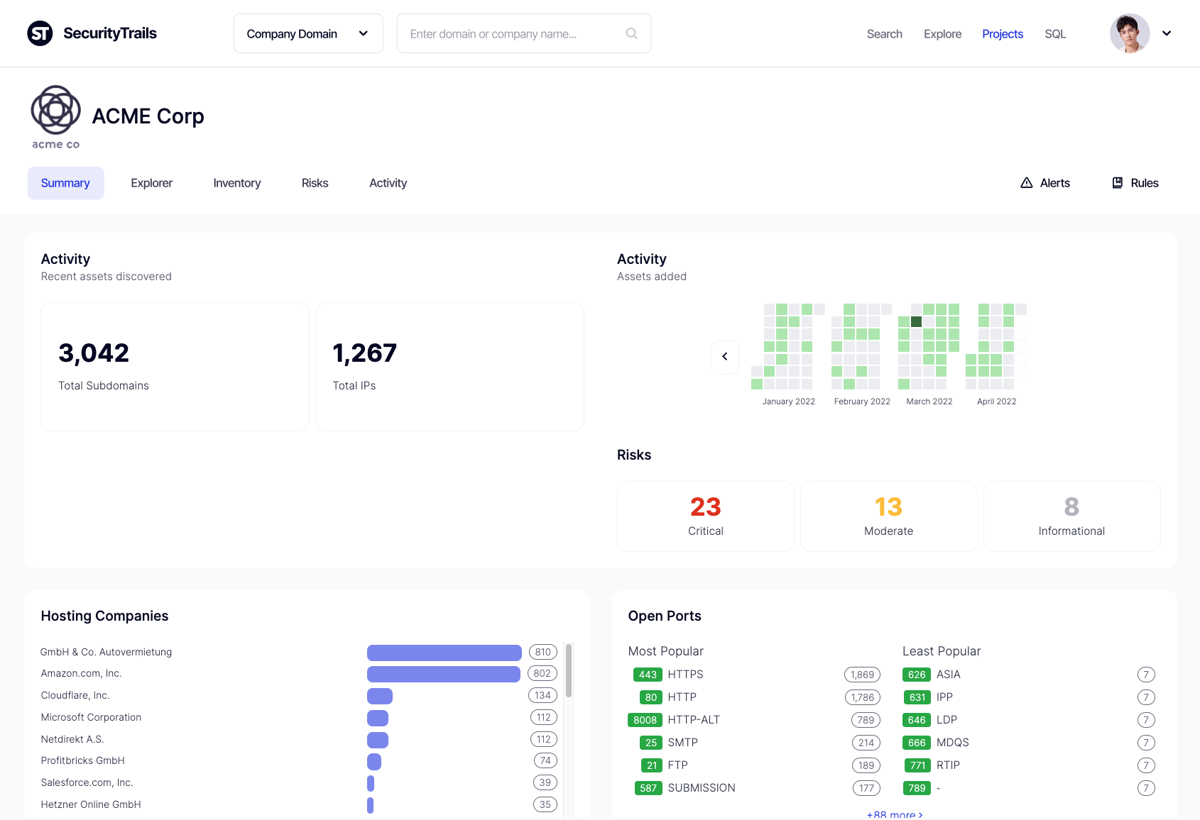Focus the domain or company name search field
Screen dimensions: 1200x820
pos(524,33)
